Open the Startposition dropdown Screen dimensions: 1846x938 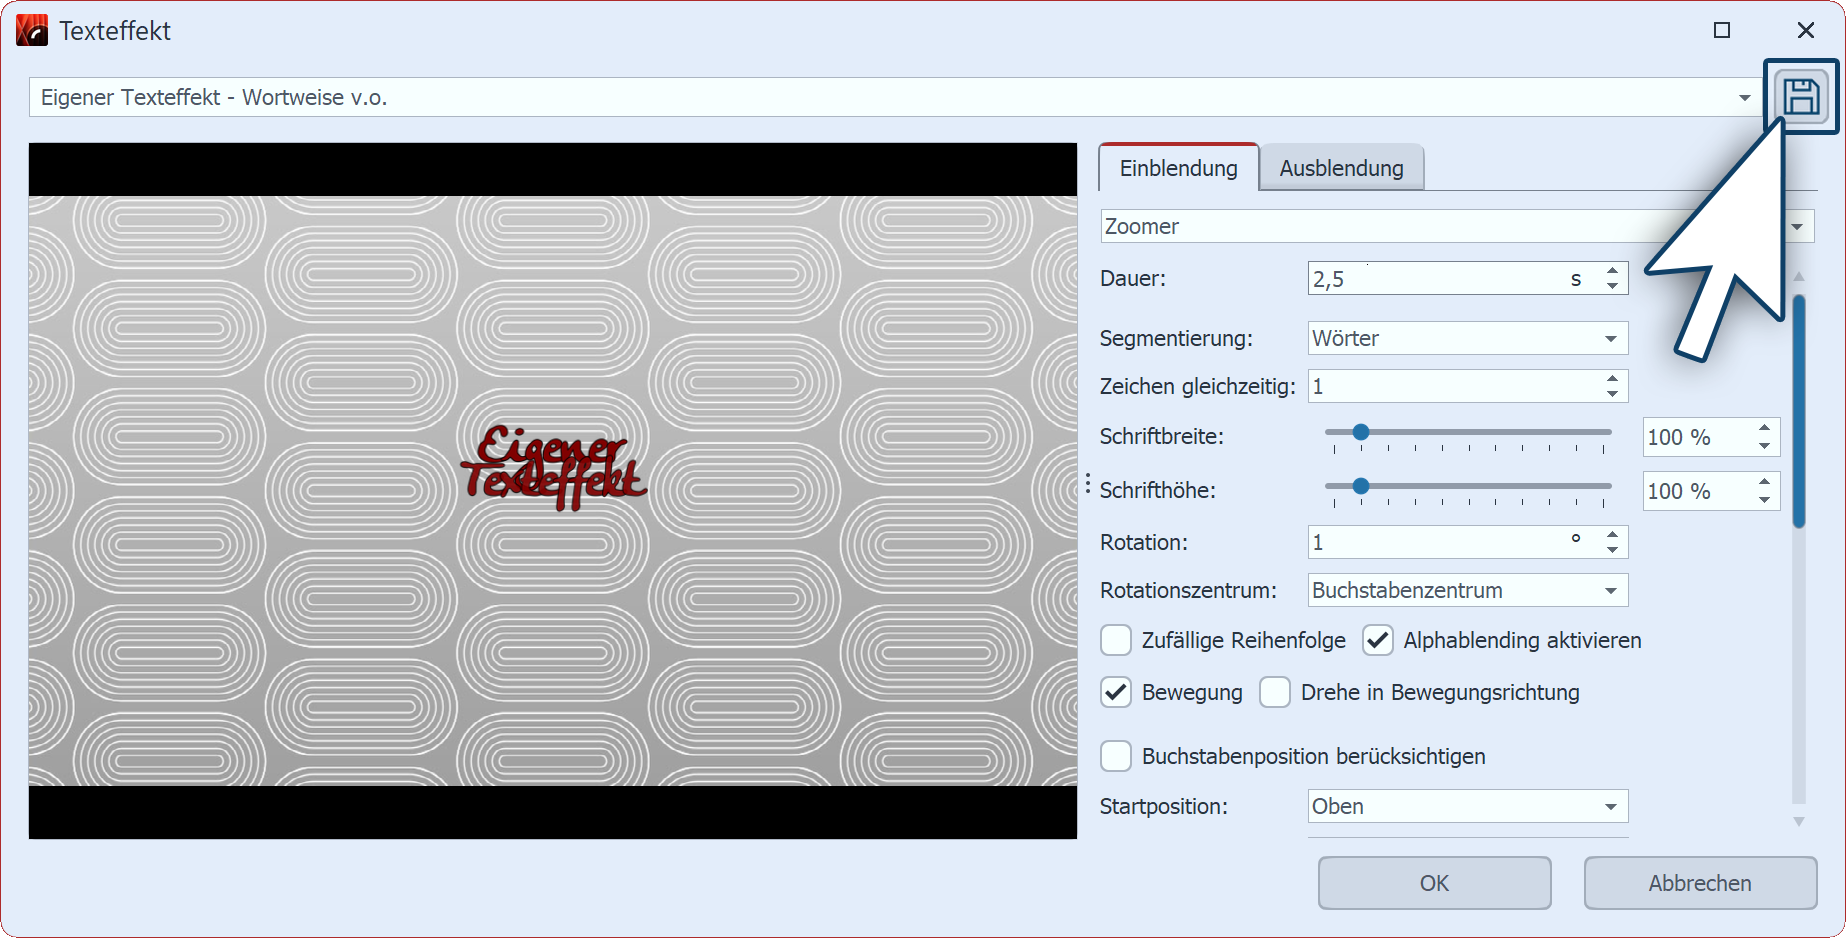coord(1610,807)
